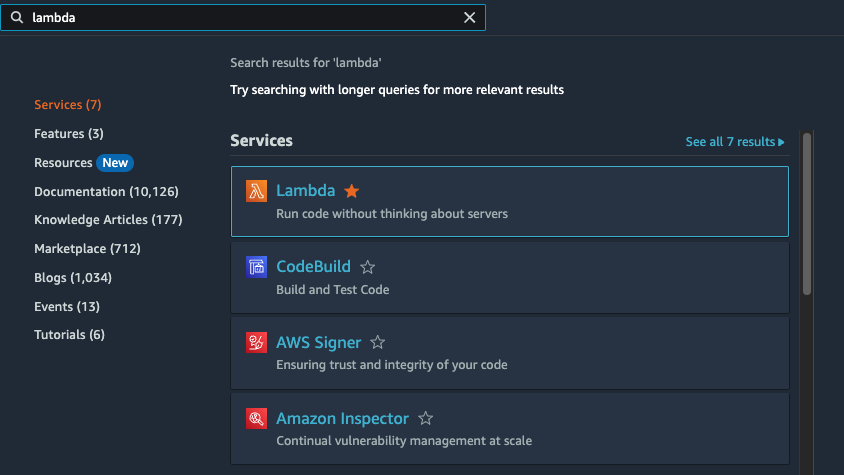Clear the lambda search text
The height and width of the screenshot is (475, 844).
click(x=469, y=18)
